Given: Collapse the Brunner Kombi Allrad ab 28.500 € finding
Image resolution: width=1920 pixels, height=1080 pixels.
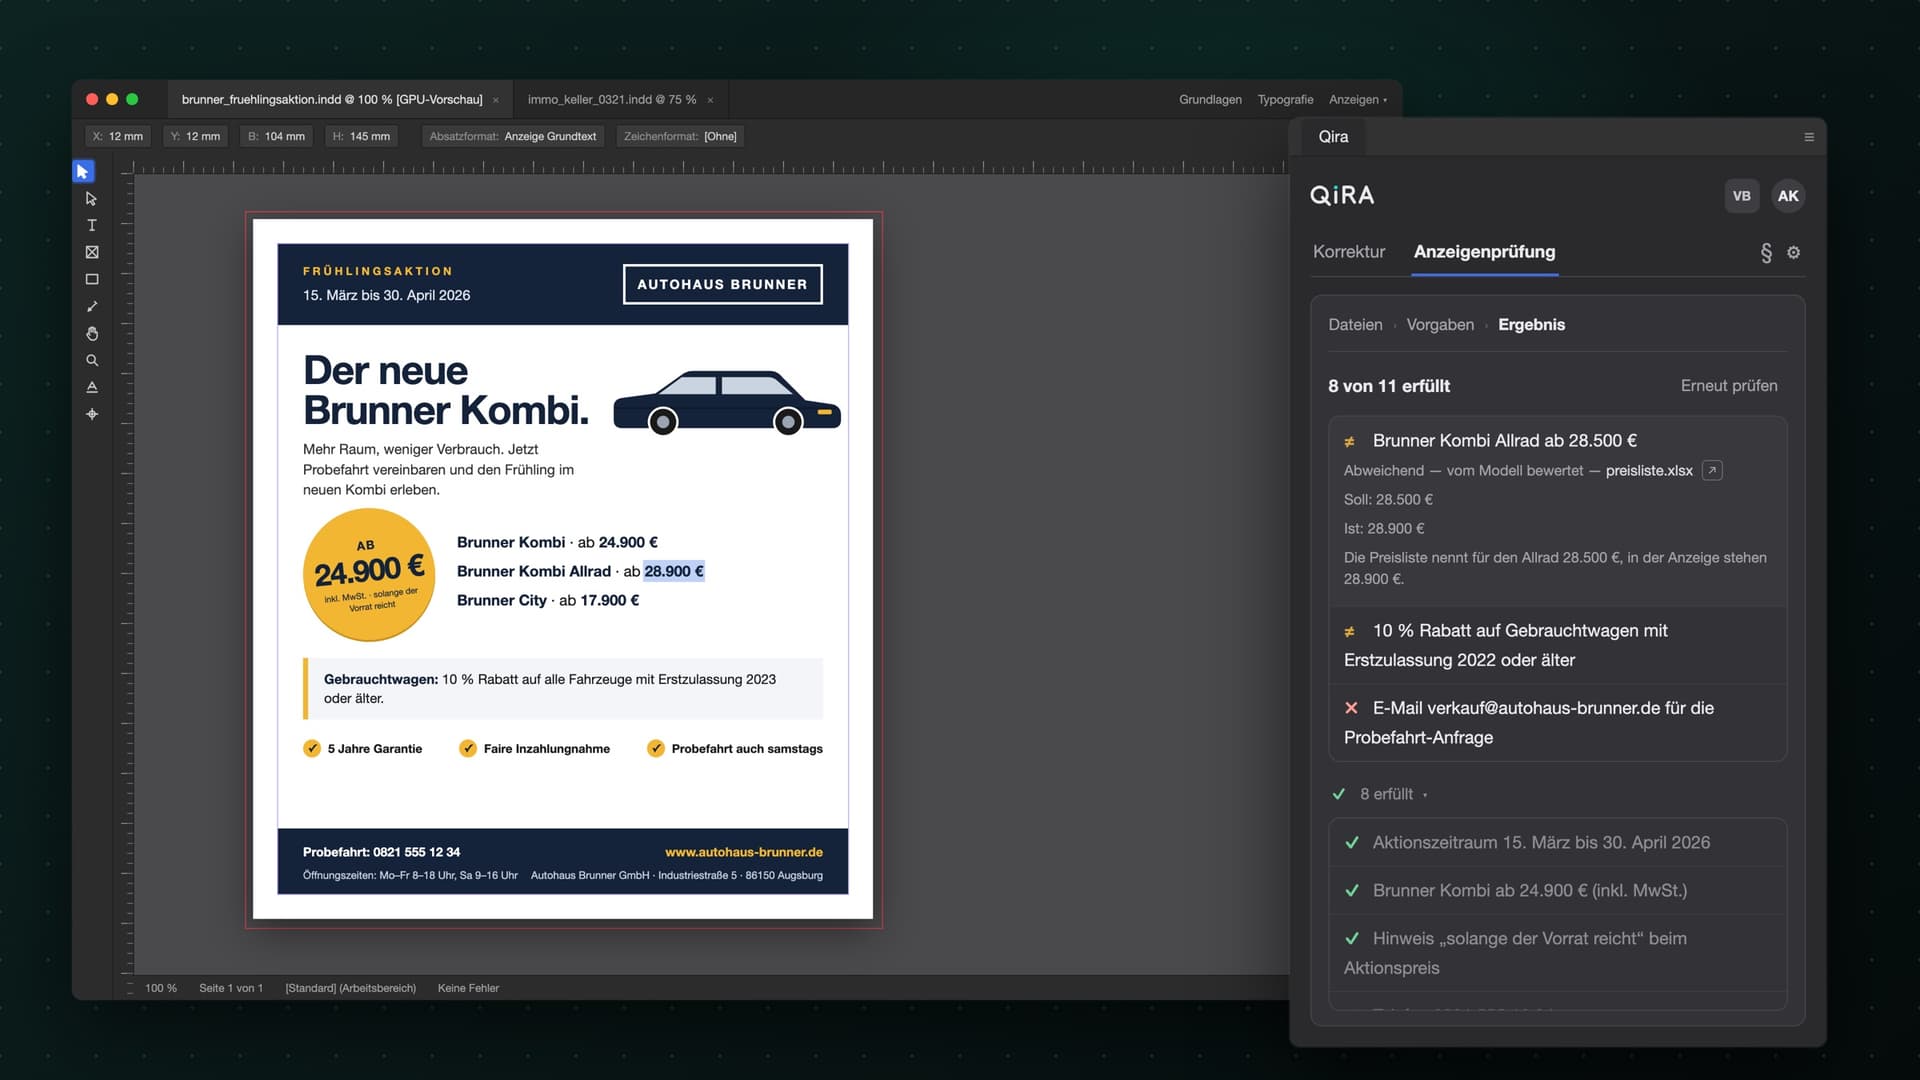Looking at the screenshot, I should pos(1558,441).
